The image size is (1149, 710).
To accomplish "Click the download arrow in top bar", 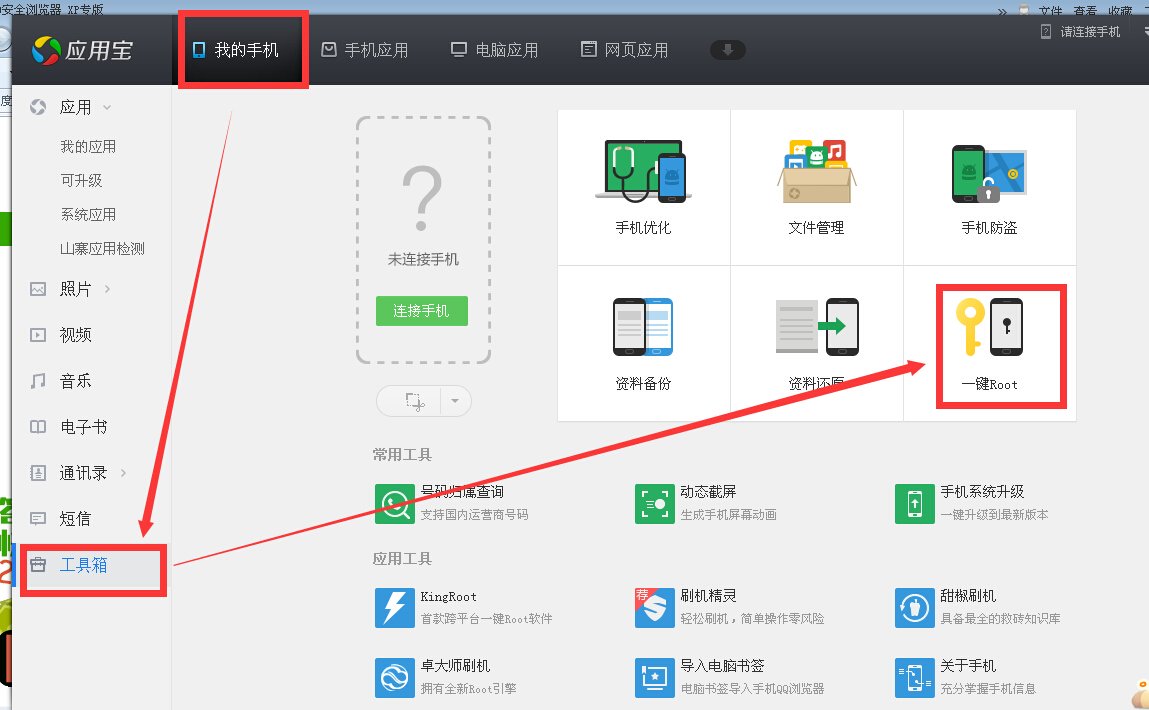I will click(727, 50).
